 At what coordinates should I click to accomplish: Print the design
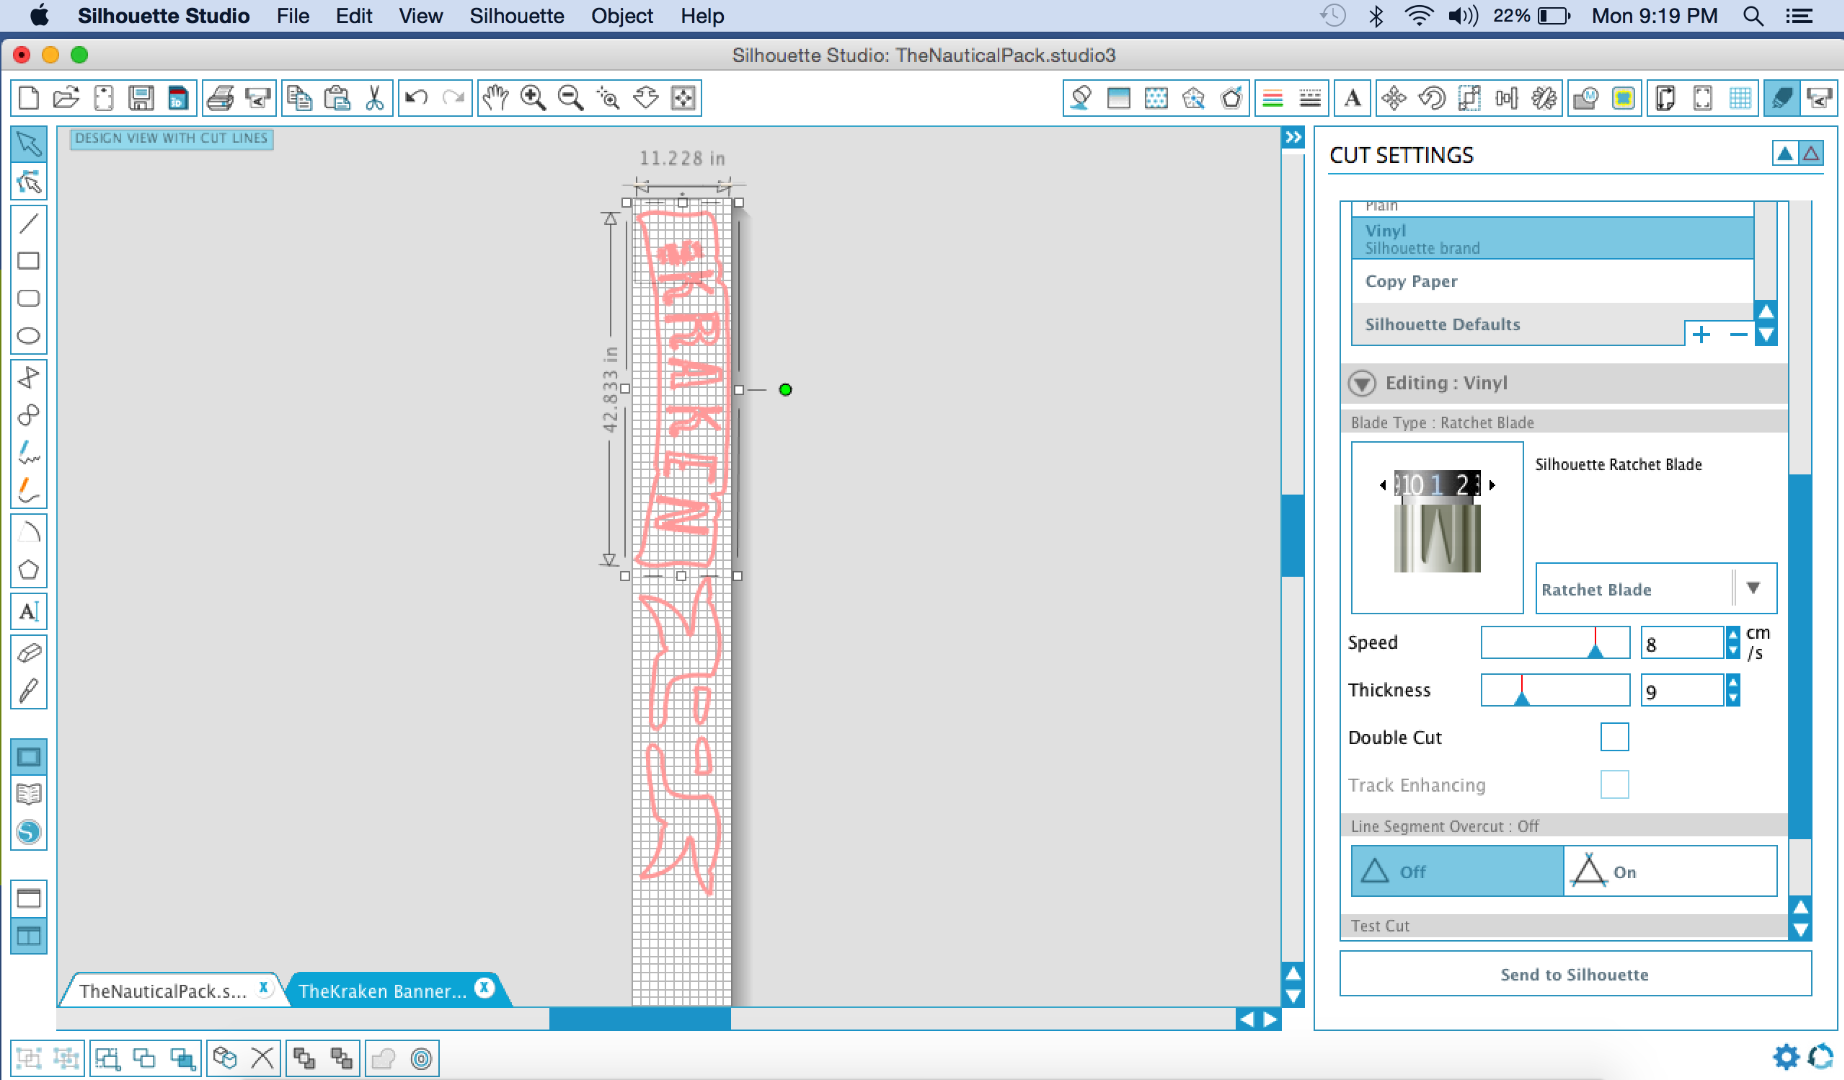pos(220,98)
